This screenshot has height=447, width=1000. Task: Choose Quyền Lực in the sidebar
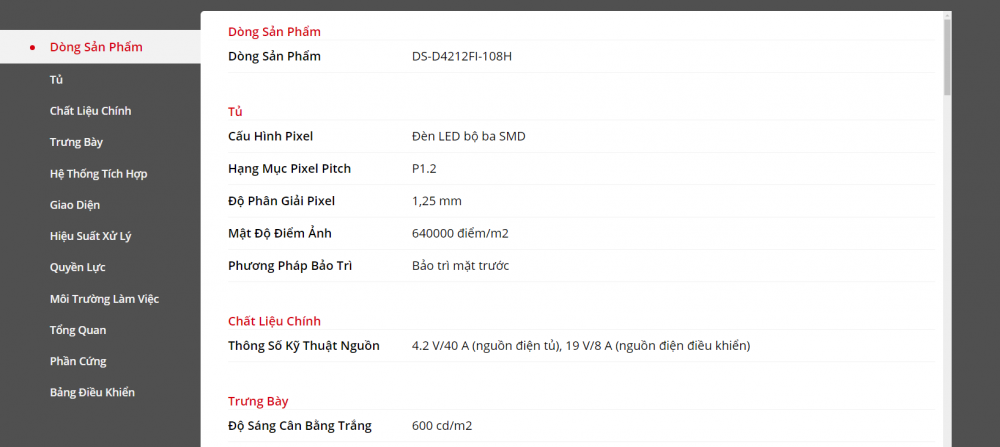point(77,267)
